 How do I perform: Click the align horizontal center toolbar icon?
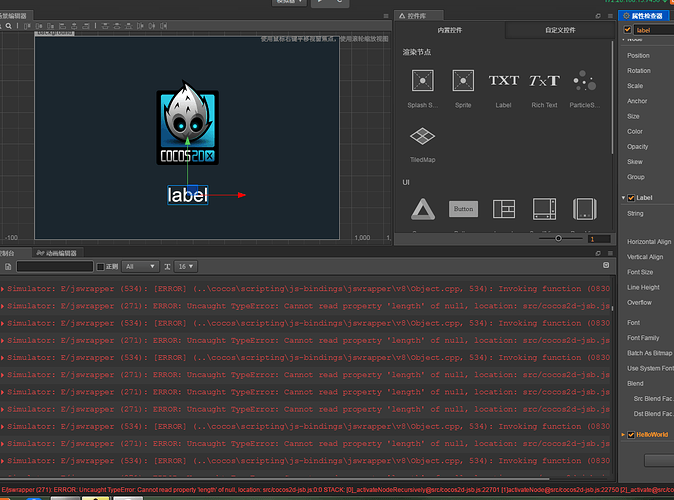click(x=74, y=26)
